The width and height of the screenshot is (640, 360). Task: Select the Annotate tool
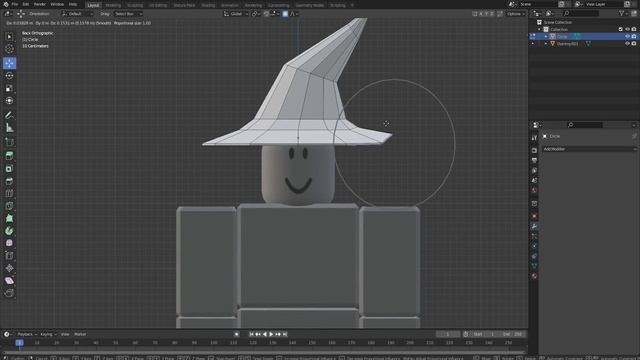[9, 115]
